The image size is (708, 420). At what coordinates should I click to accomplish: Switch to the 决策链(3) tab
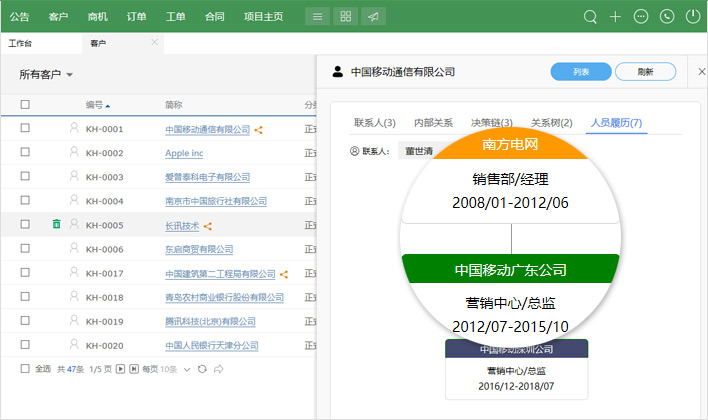[x=491, y=123]
